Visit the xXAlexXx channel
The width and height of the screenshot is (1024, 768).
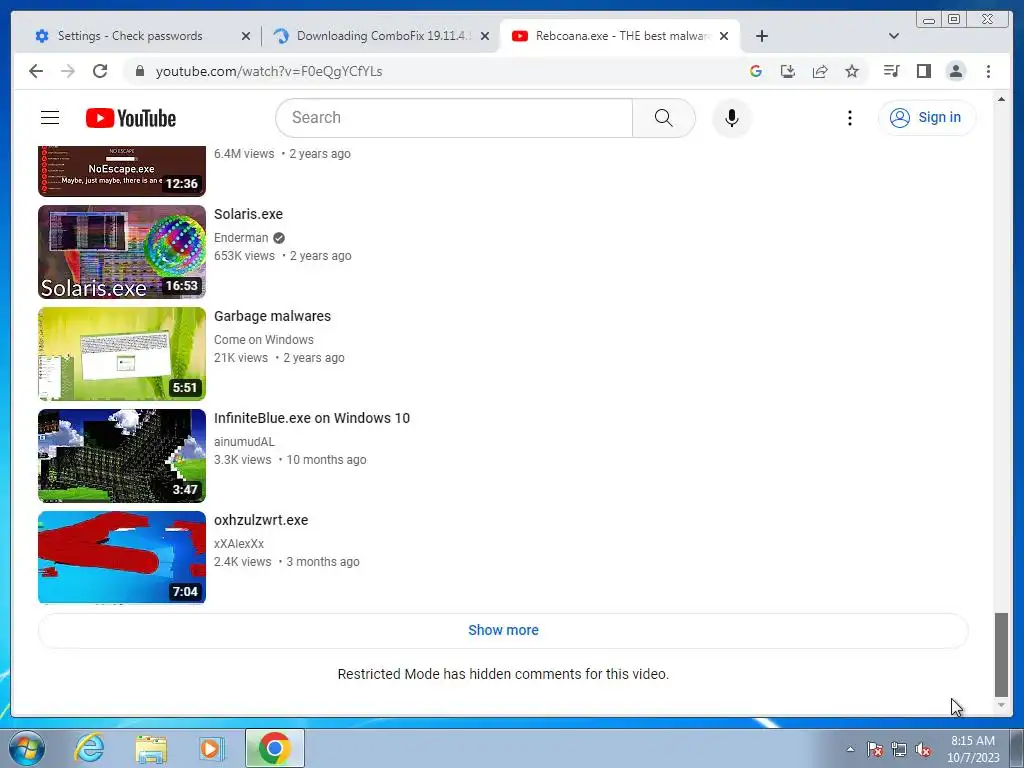[x=238, y=543]
